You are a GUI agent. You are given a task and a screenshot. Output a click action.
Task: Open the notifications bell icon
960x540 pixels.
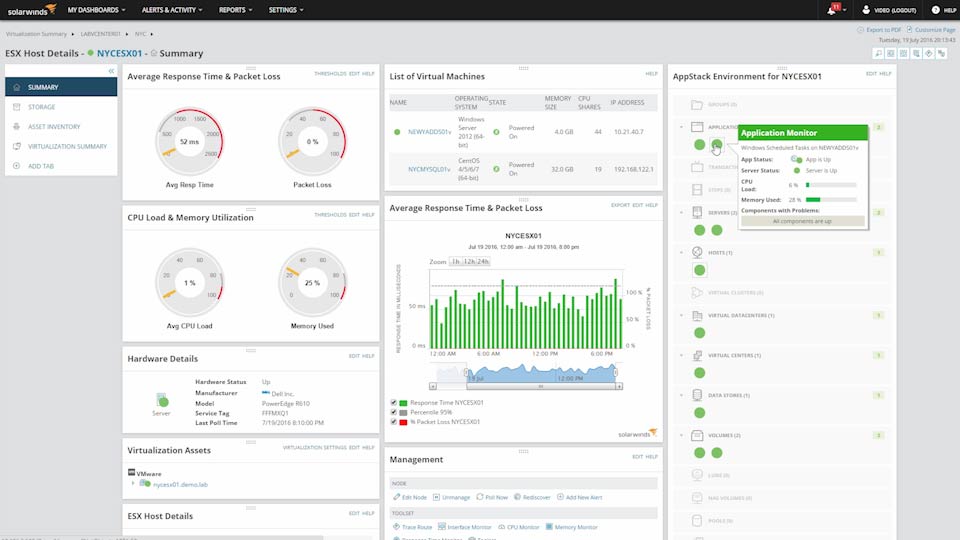click(831, 10)
